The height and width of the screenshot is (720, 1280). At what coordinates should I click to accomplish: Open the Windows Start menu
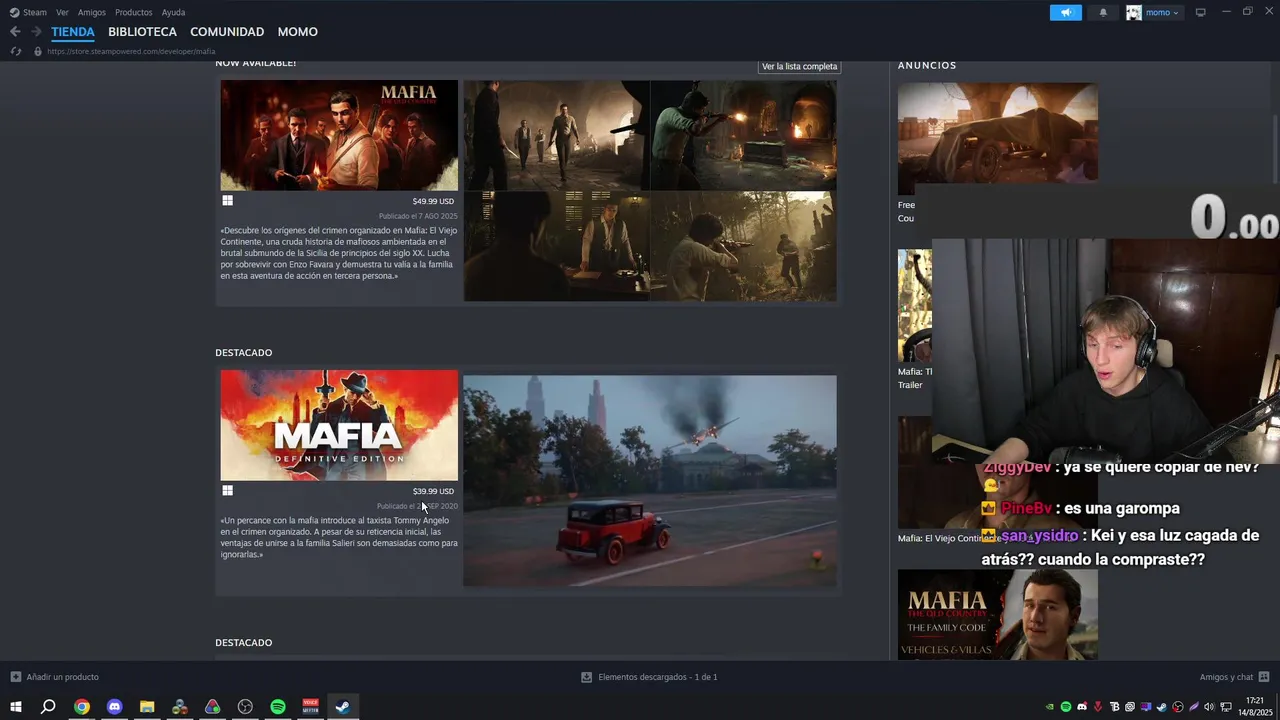[x=16, y=707]
